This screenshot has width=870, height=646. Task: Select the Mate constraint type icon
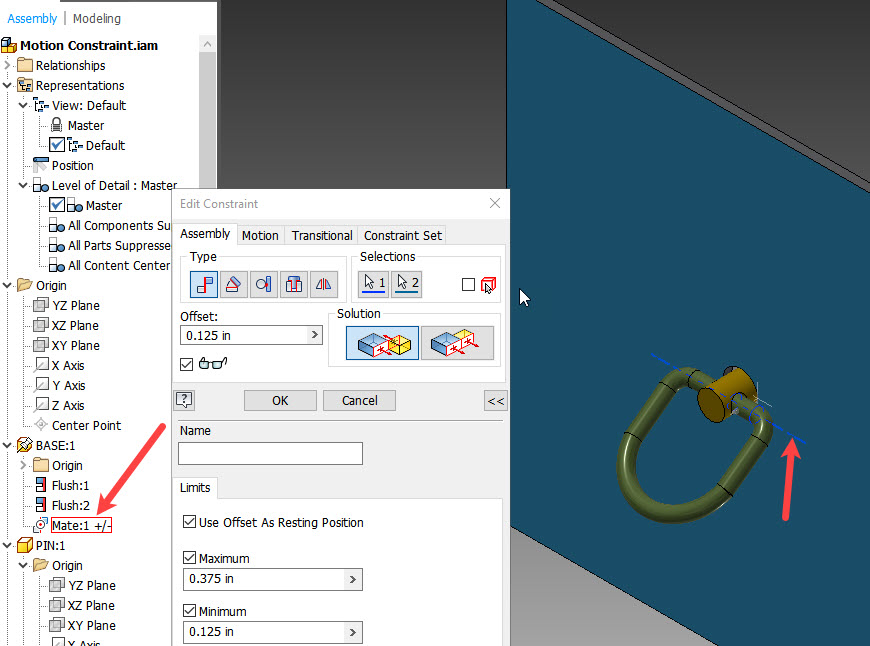(204, 284)
